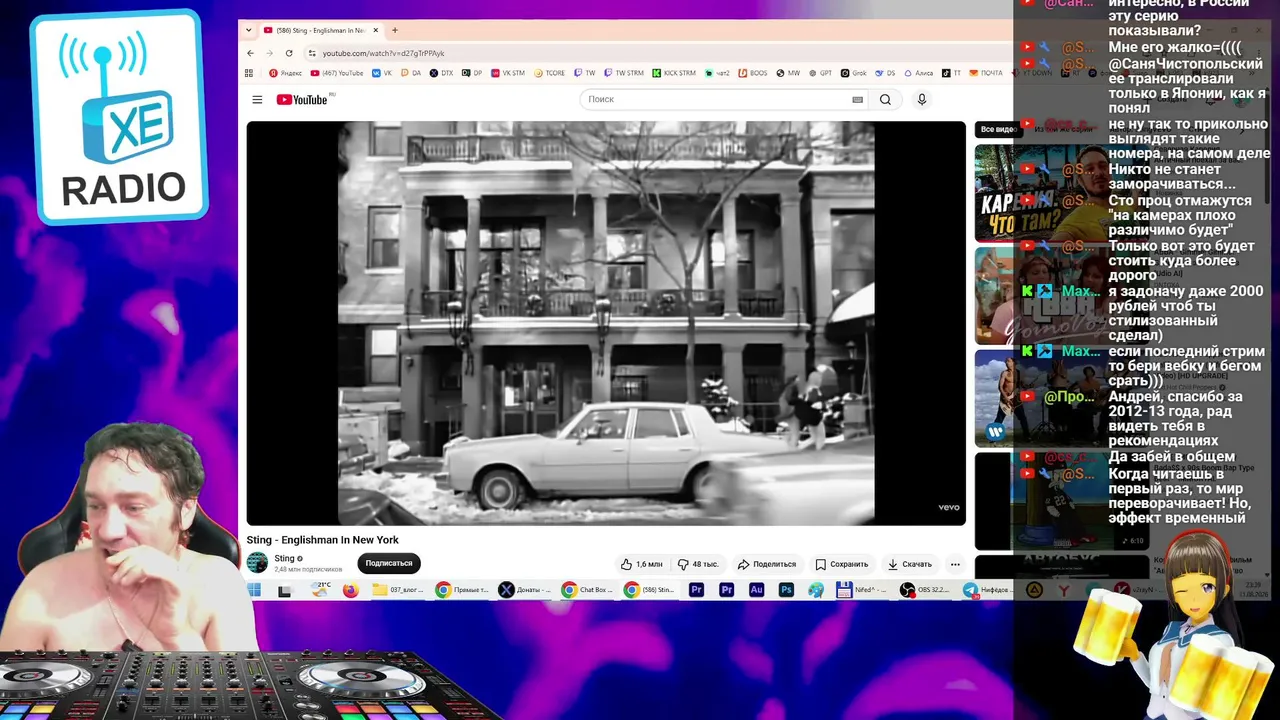
Task: Save the video with Сохранить
Action: click(842, 564)
